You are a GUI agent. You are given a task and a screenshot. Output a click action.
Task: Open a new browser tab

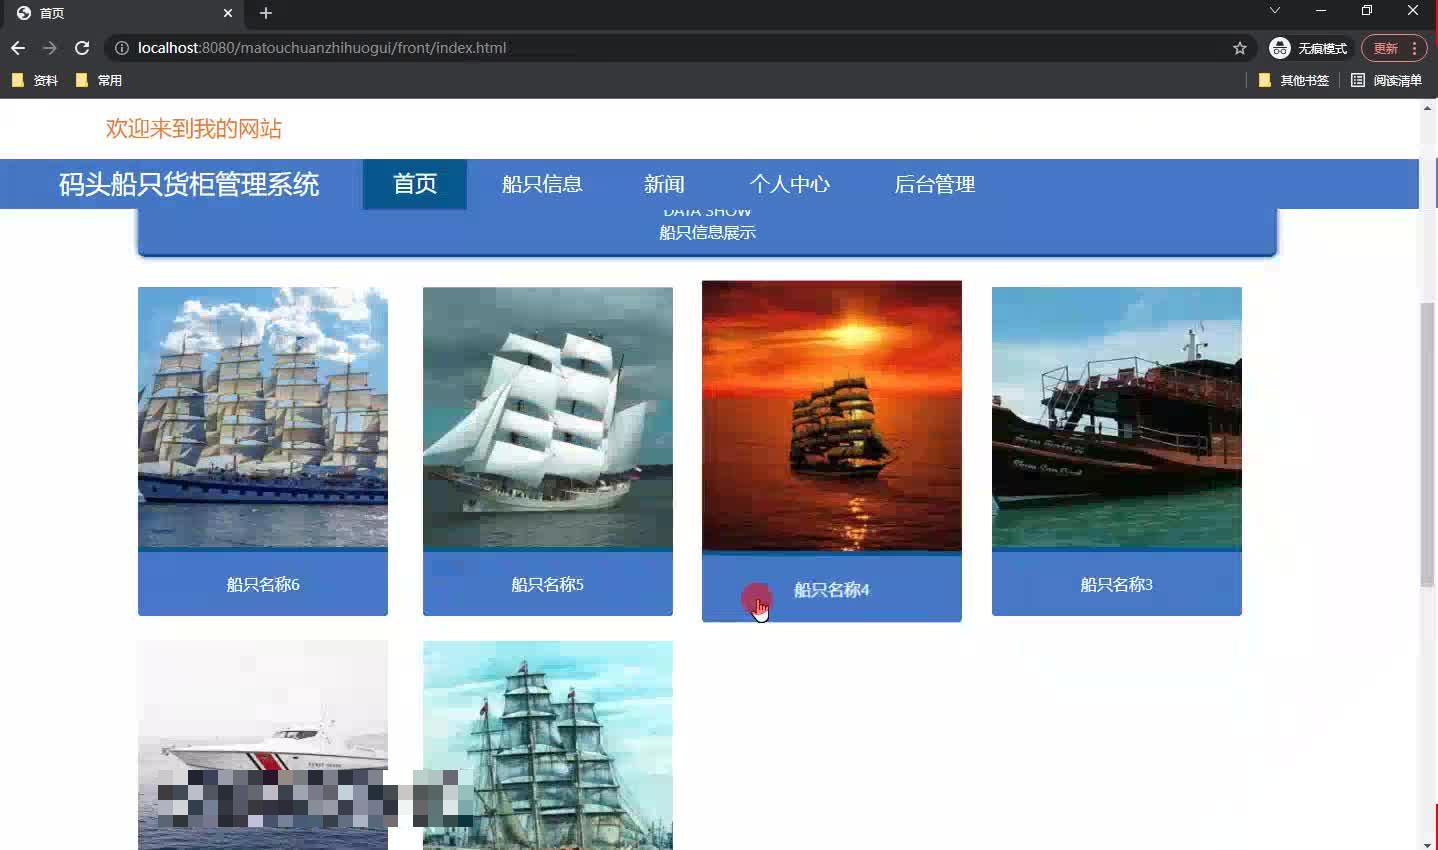[x=265, y=13]
